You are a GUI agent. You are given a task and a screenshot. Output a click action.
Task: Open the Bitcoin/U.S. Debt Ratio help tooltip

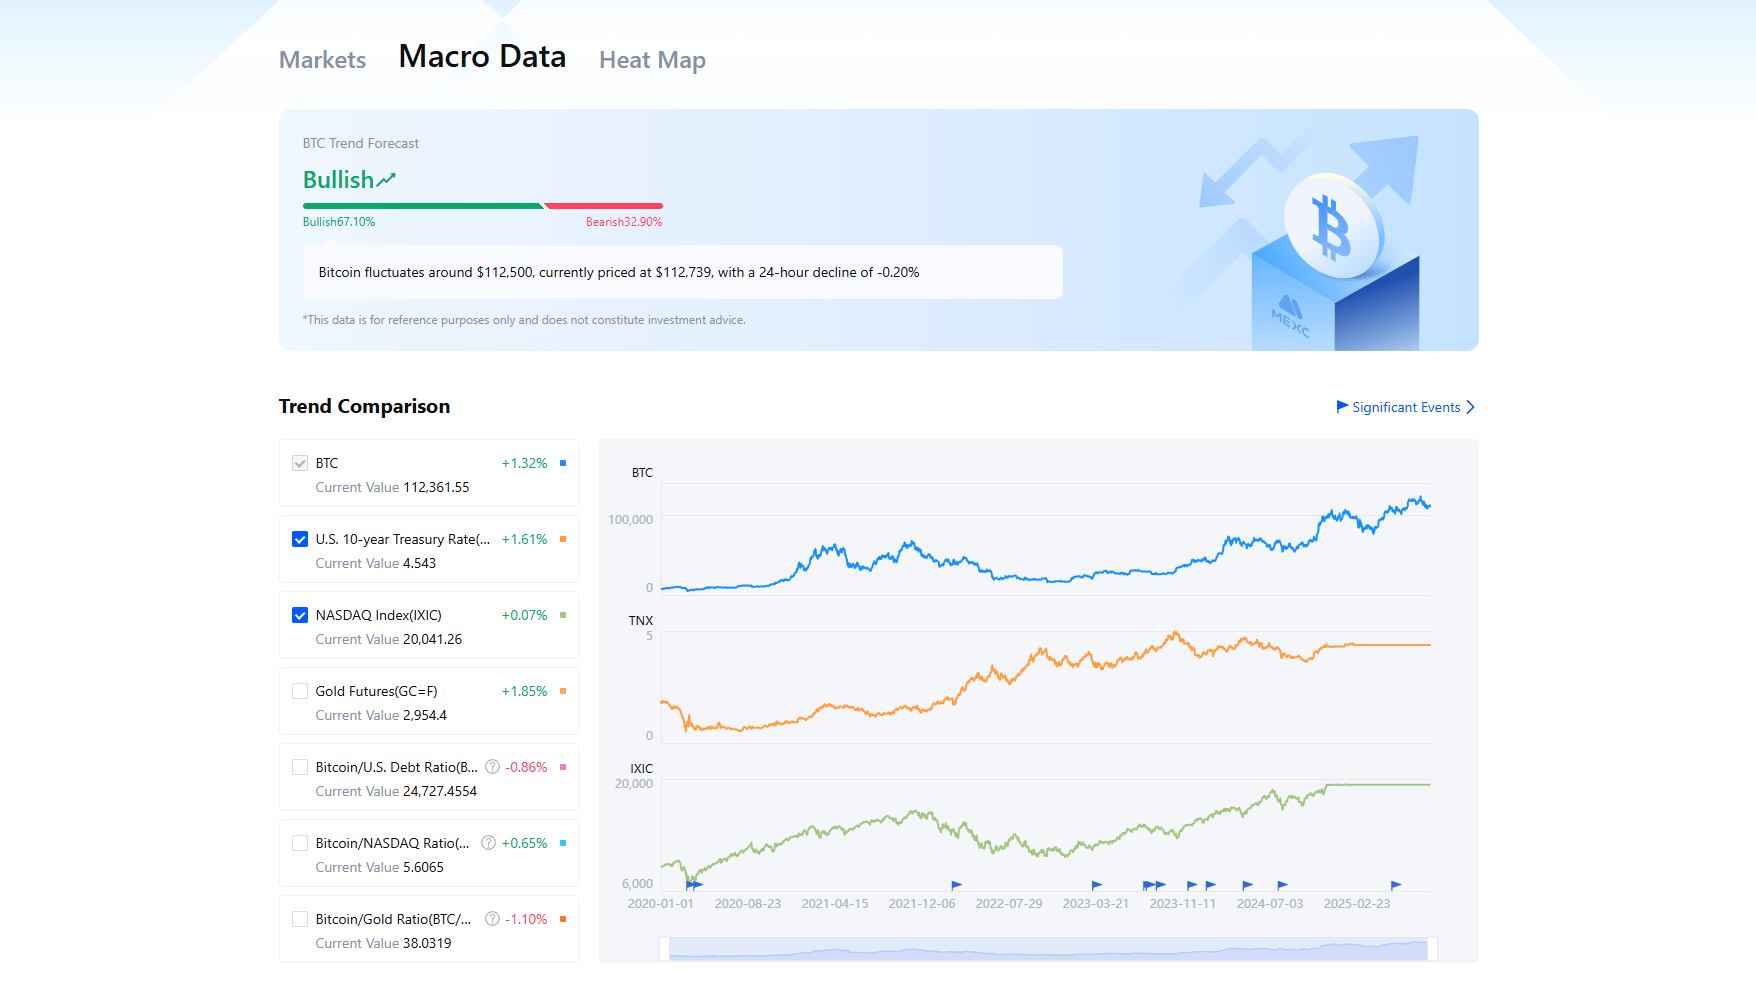[x=492, y=767]
